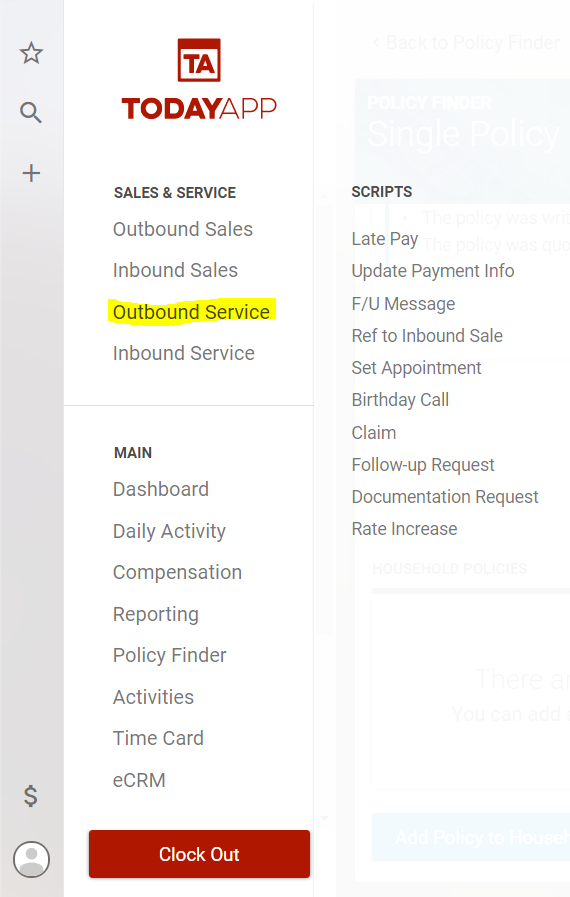Screen dimensions: 570x897
Task: Open the search magnifier icon
Action: 31,113
